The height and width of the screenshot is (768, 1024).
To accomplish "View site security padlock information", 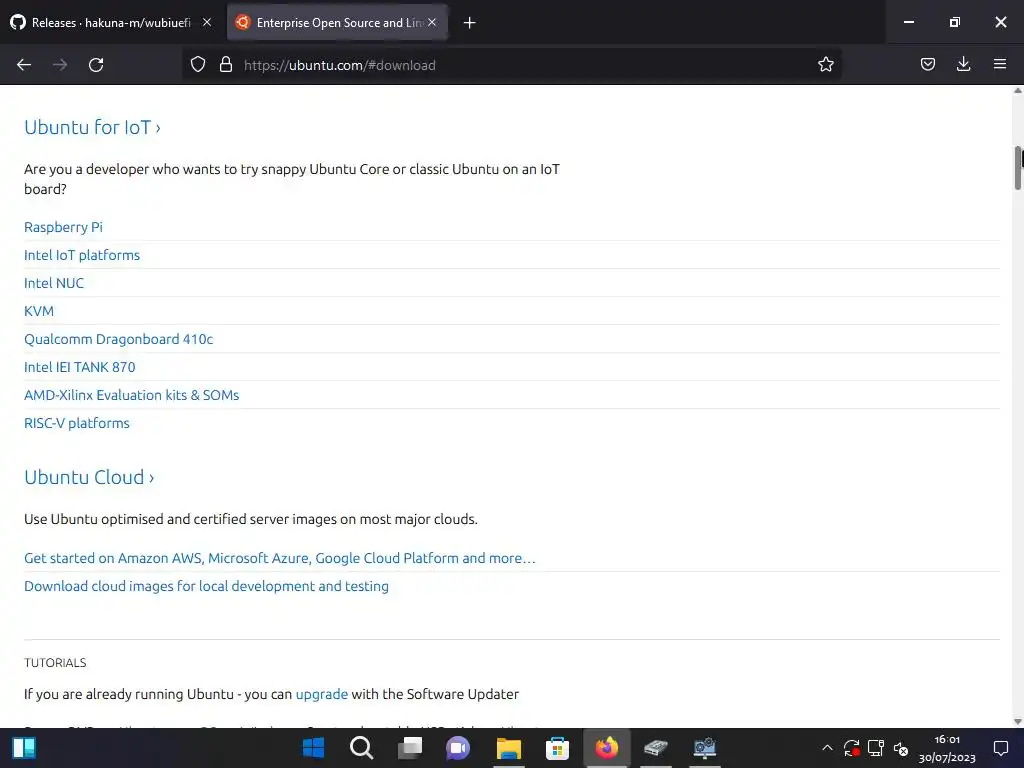I will [x=226, y=65].
